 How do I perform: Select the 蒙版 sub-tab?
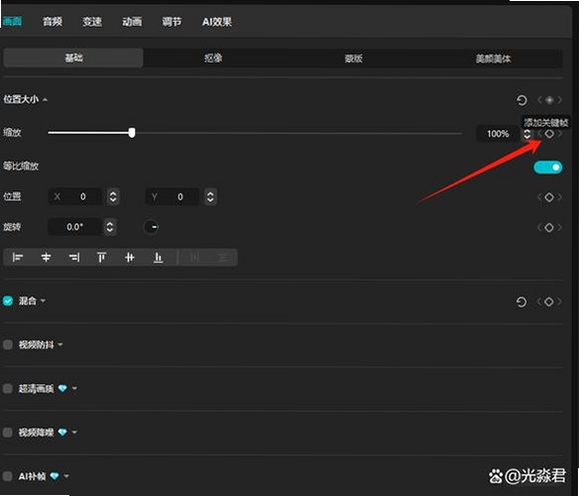[x=353, y=58]
